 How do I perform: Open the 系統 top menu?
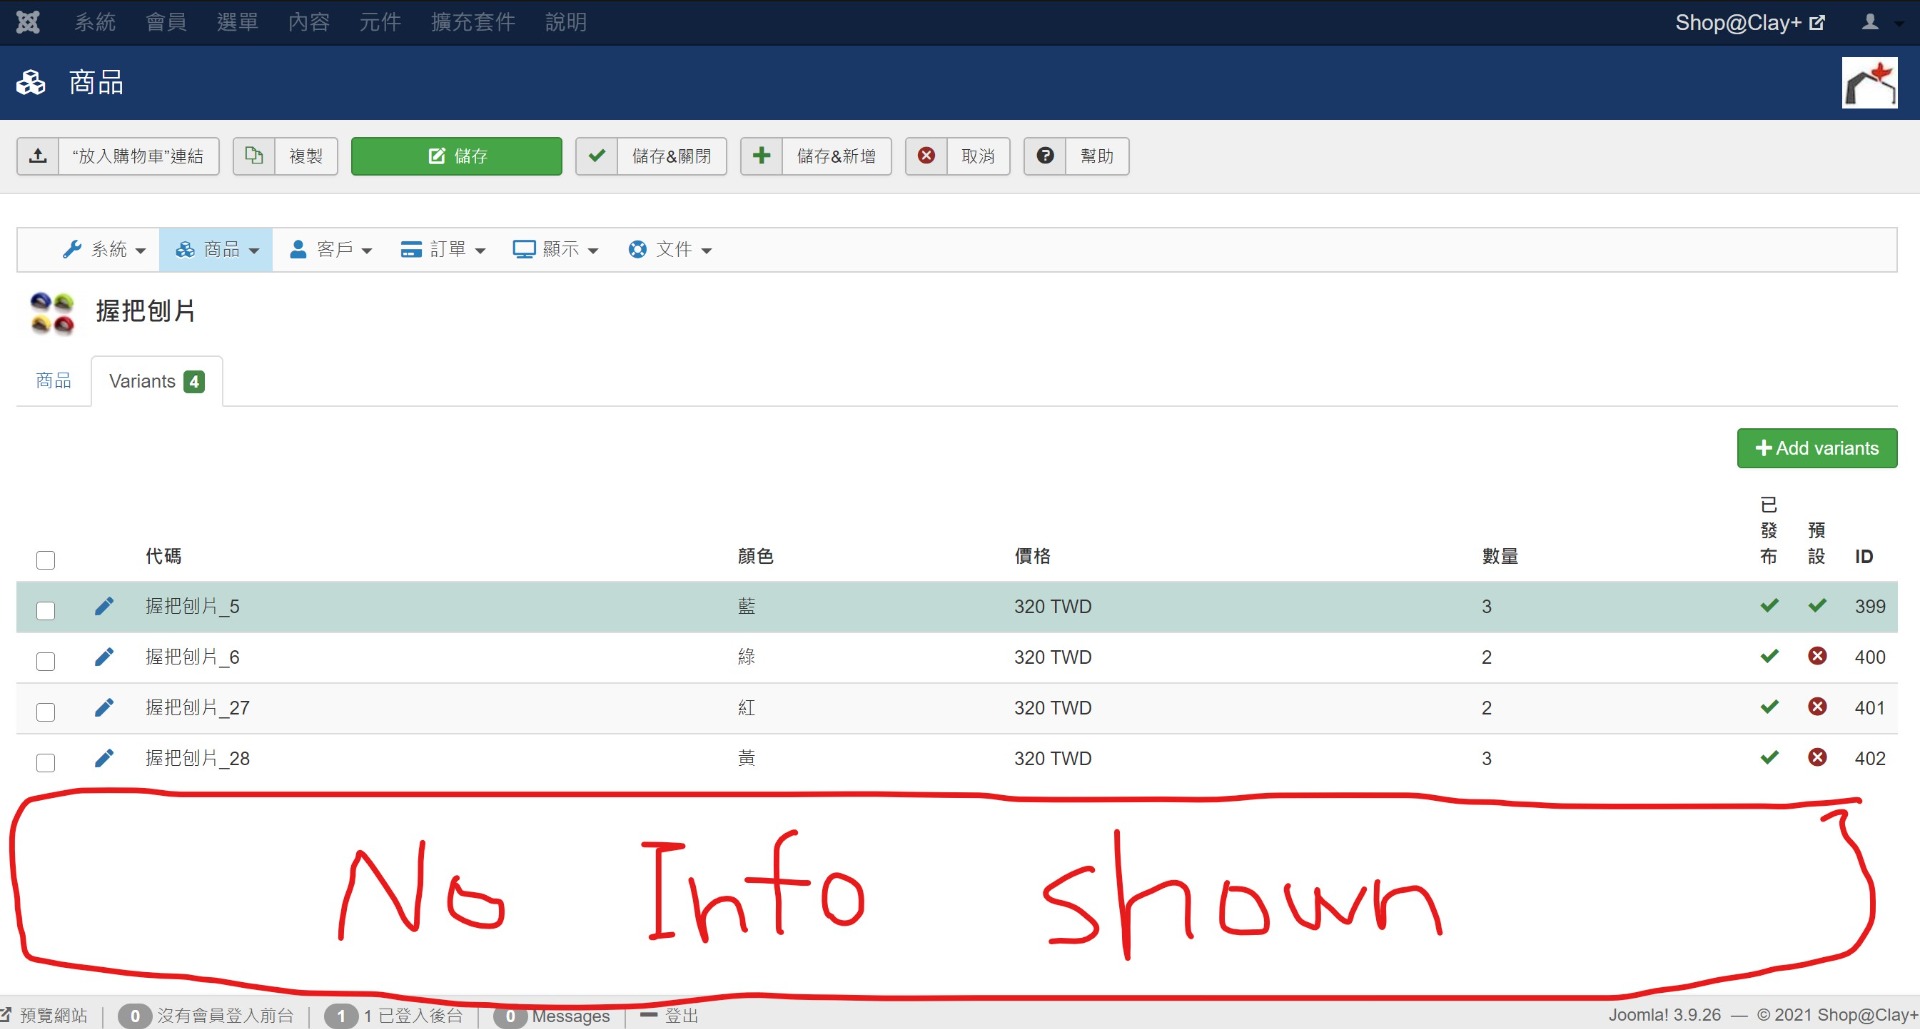pyautogui.click(x=96, y=22)
